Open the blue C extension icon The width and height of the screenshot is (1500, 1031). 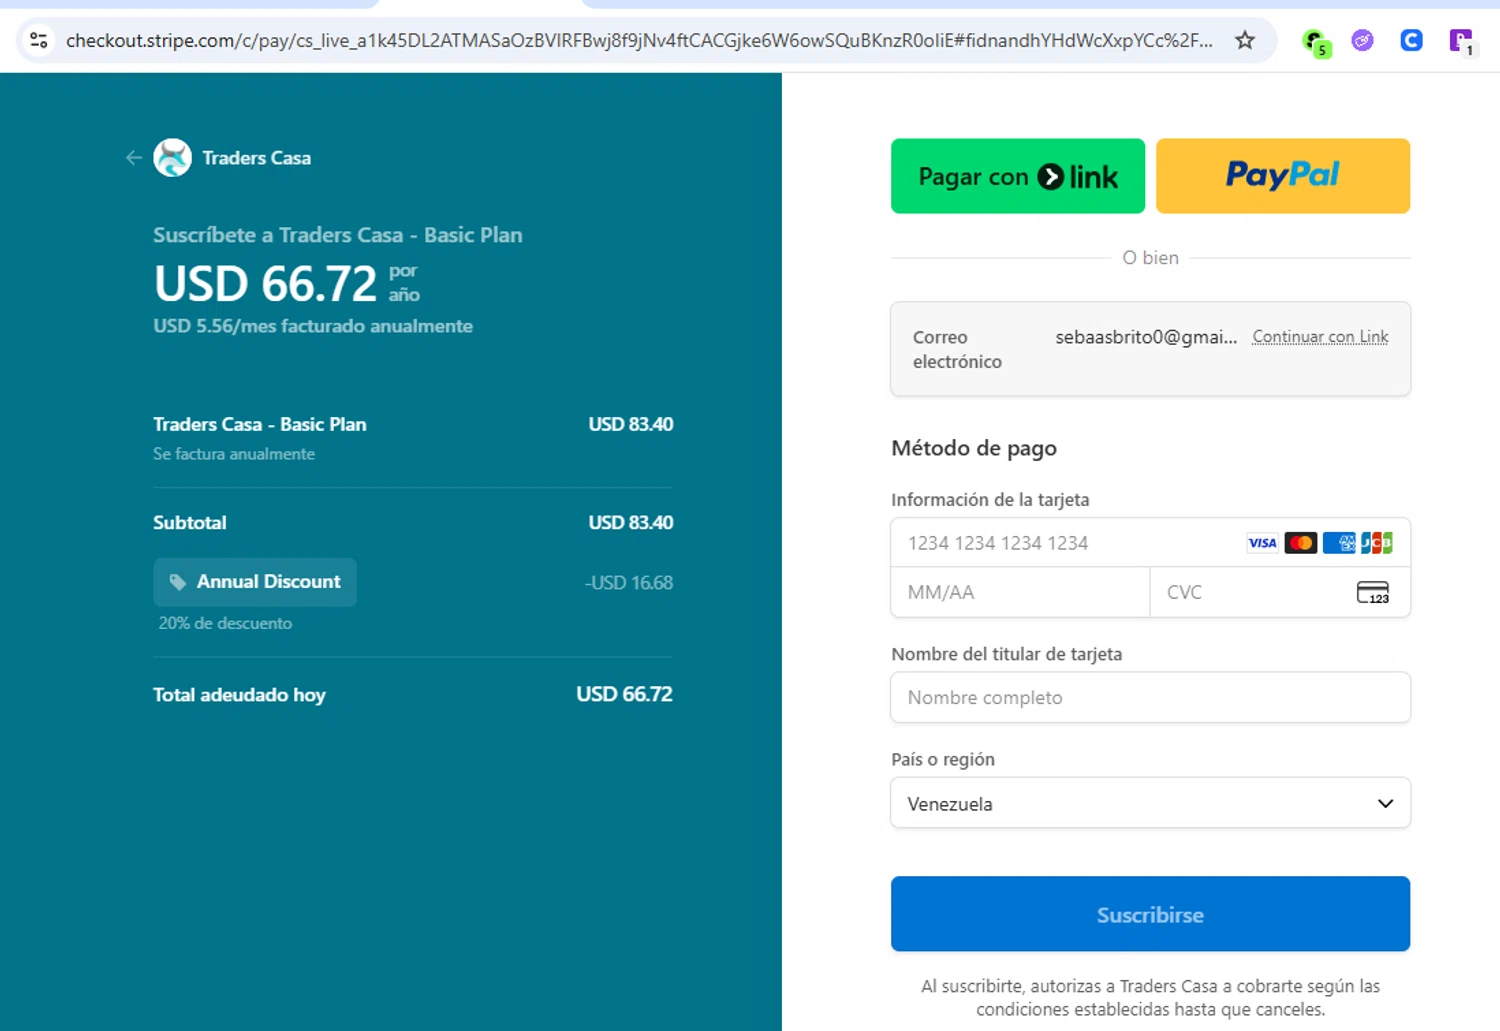pyautogui.click(x=1411, y=40)
